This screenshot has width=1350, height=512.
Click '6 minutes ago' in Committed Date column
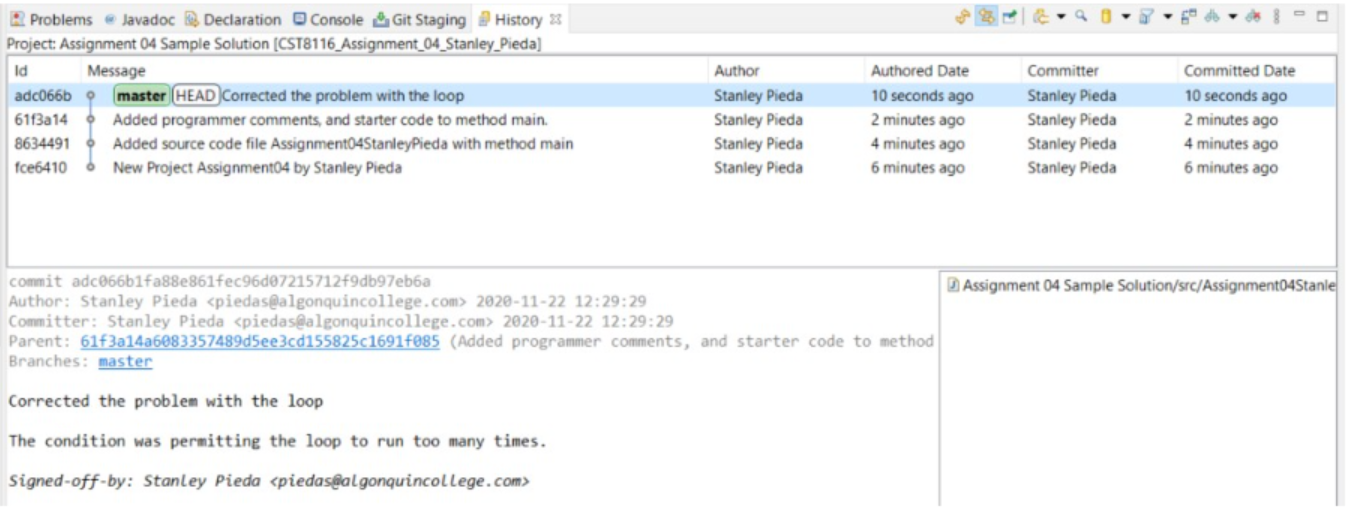(x=1231, y=168)
